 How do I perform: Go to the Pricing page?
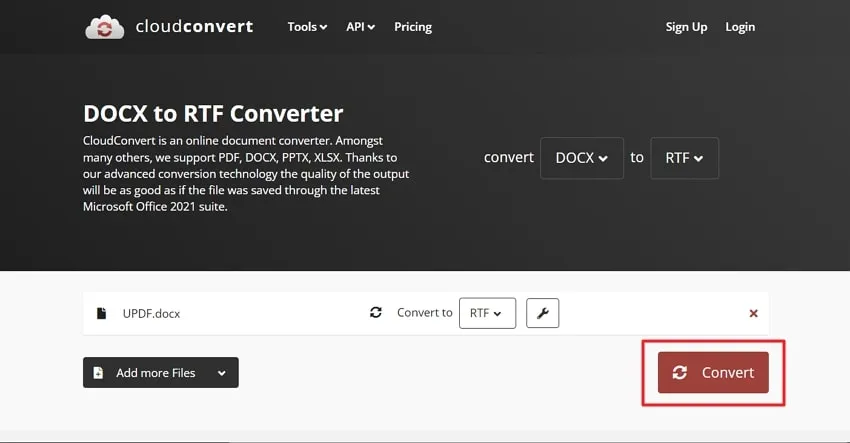[413, 27]
